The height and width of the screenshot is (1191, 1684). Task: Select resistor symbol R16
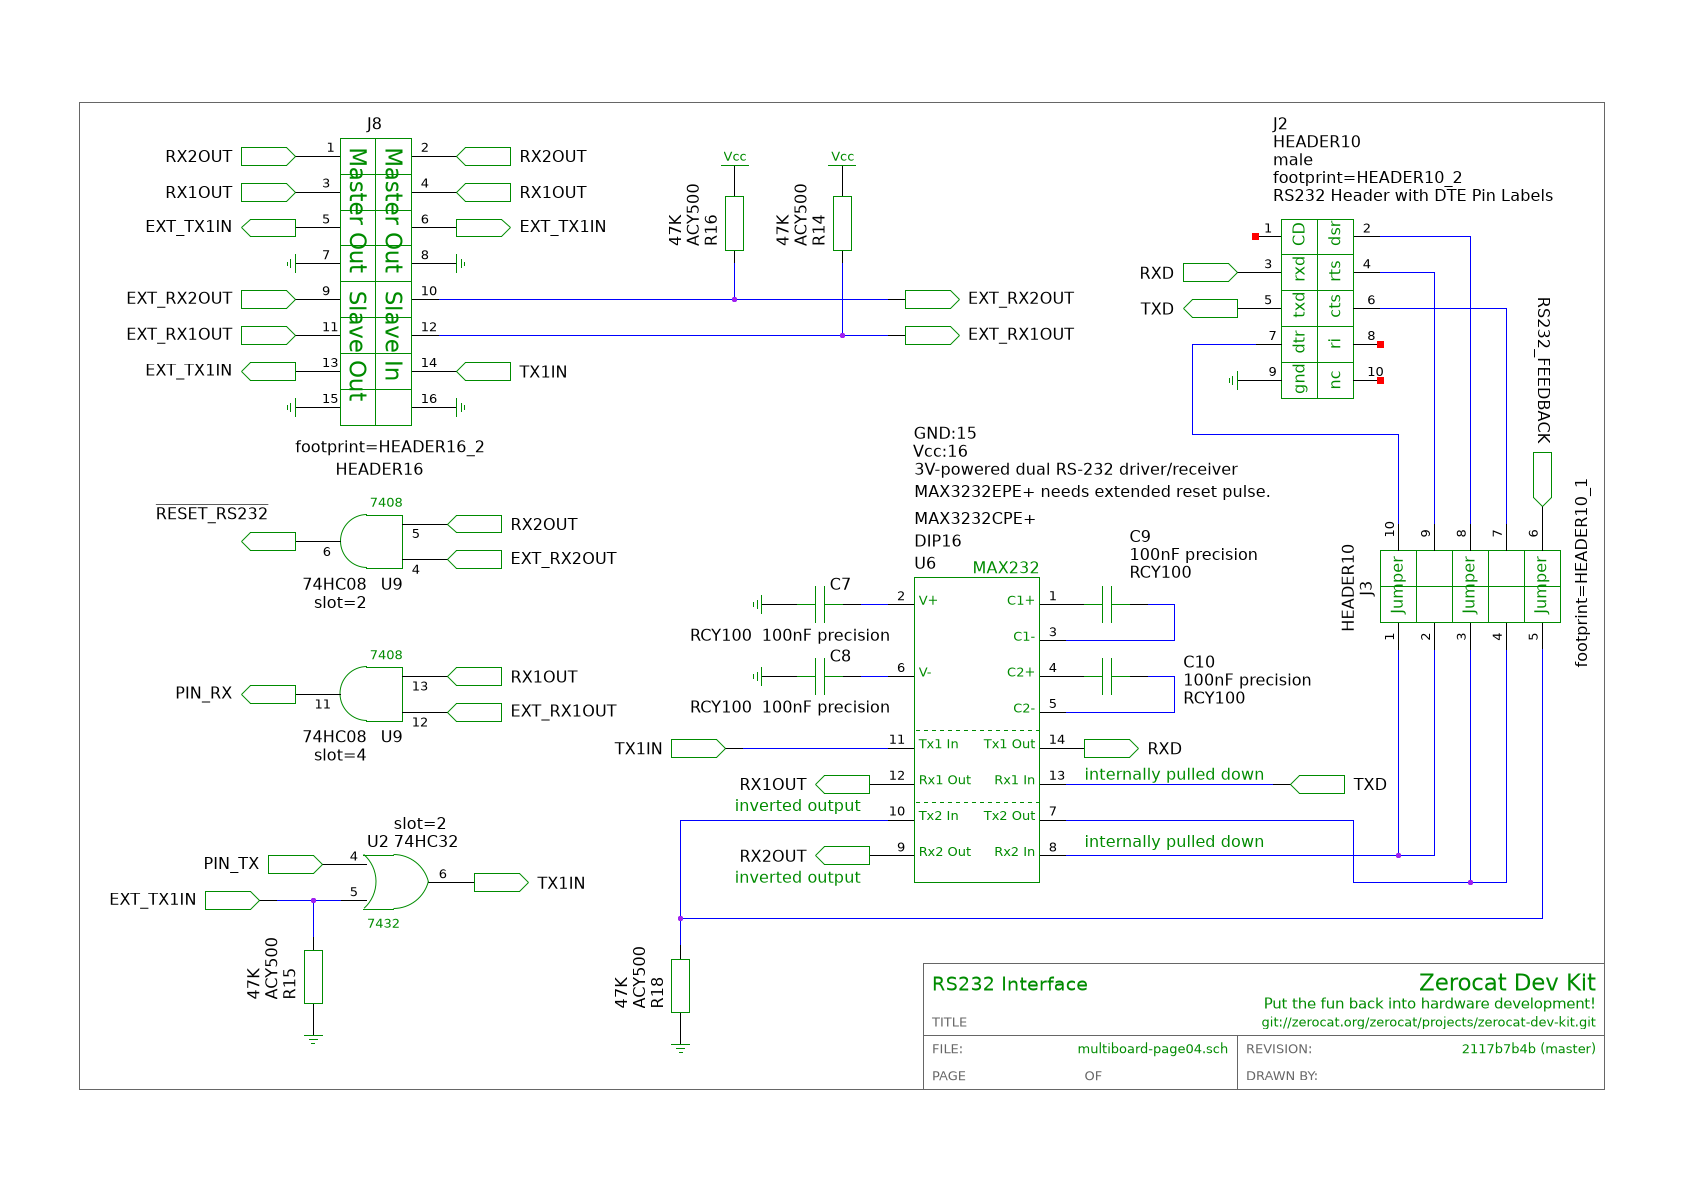[x=734, y=223]
